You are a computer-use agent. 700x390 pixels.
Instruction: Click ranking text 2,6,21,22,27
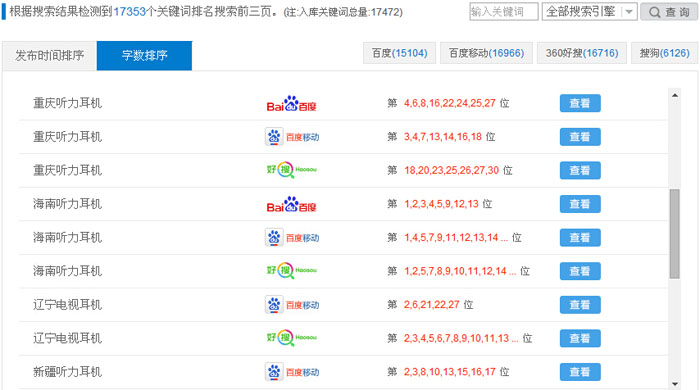[432, 305]
